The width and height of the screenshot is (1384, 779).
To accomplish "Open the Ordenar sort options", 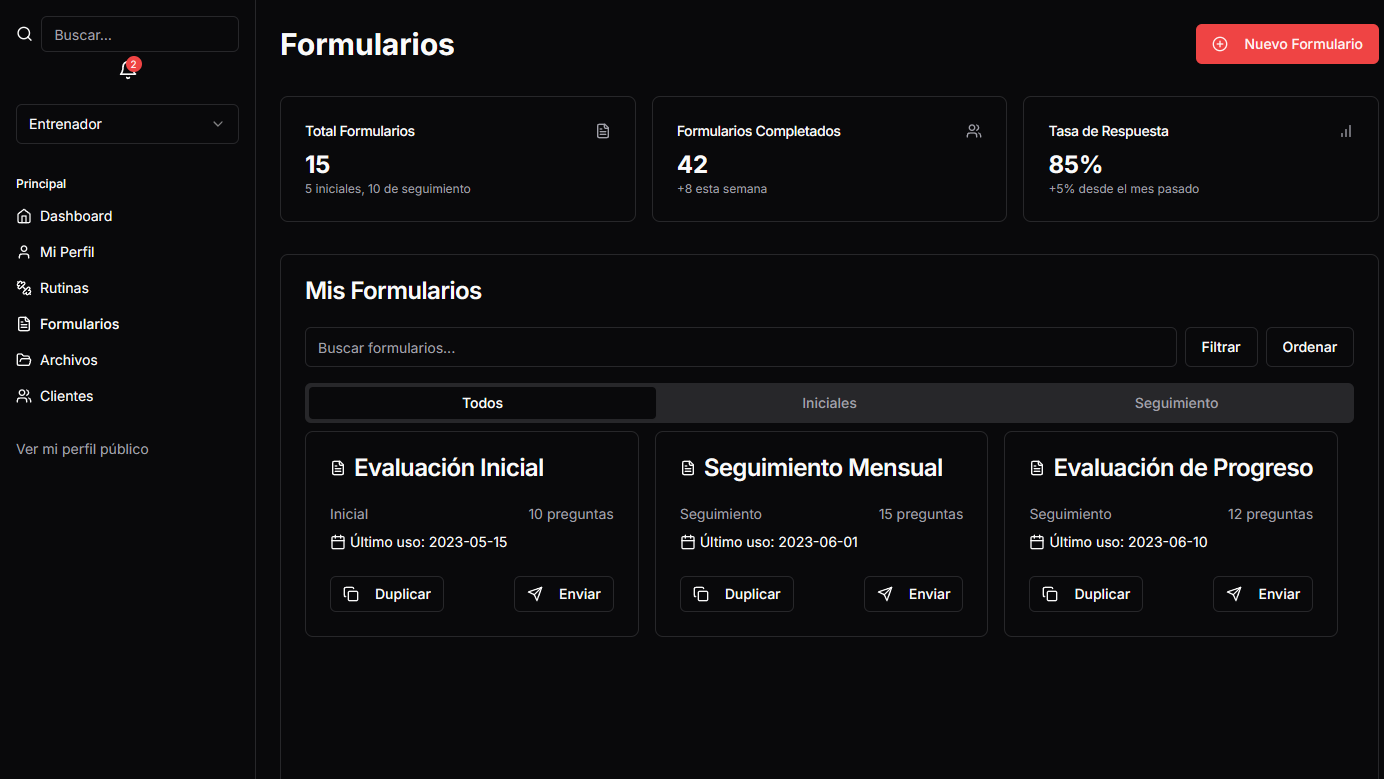I will click(1309, 347).
